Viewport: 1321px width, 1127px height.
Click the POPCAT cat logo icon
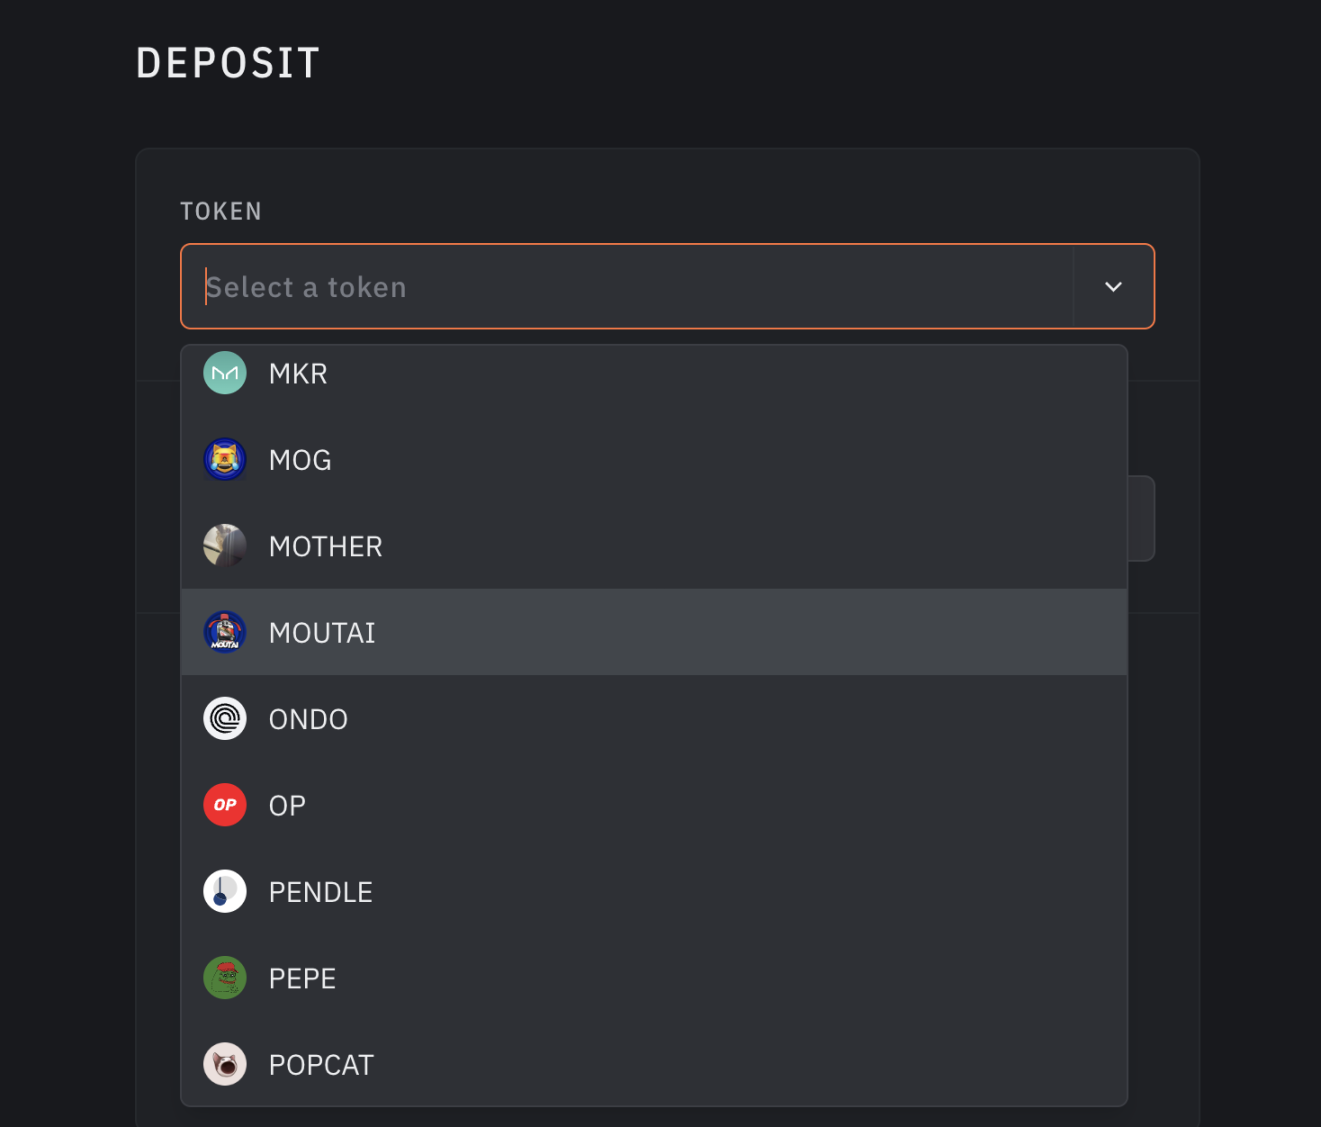point(225,1065)
